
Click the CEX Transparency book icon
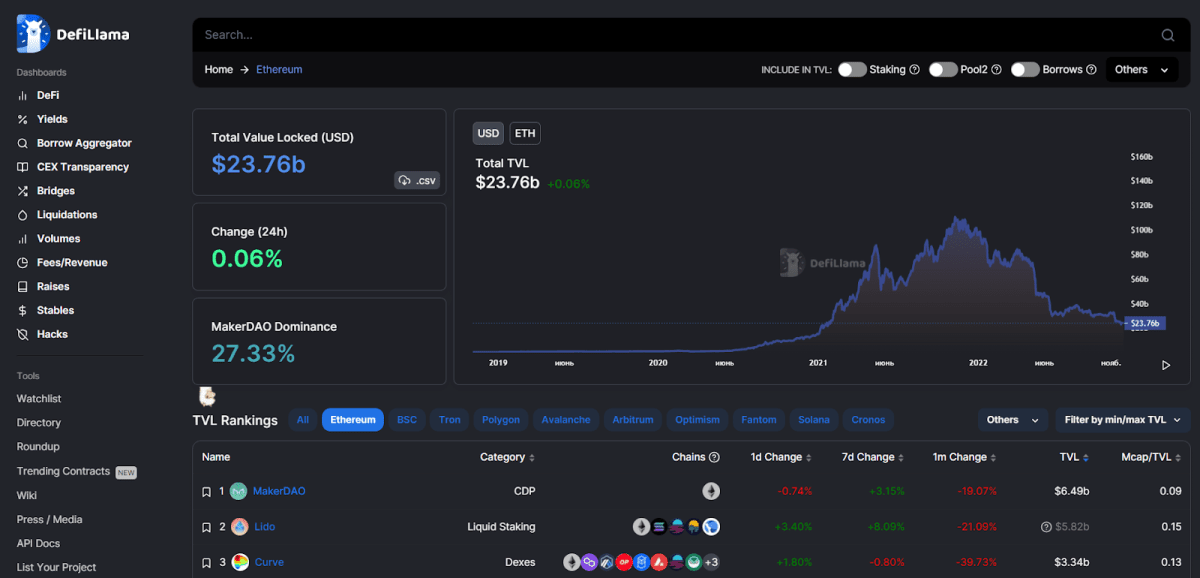pyautogui.click(x=23, y=167)
